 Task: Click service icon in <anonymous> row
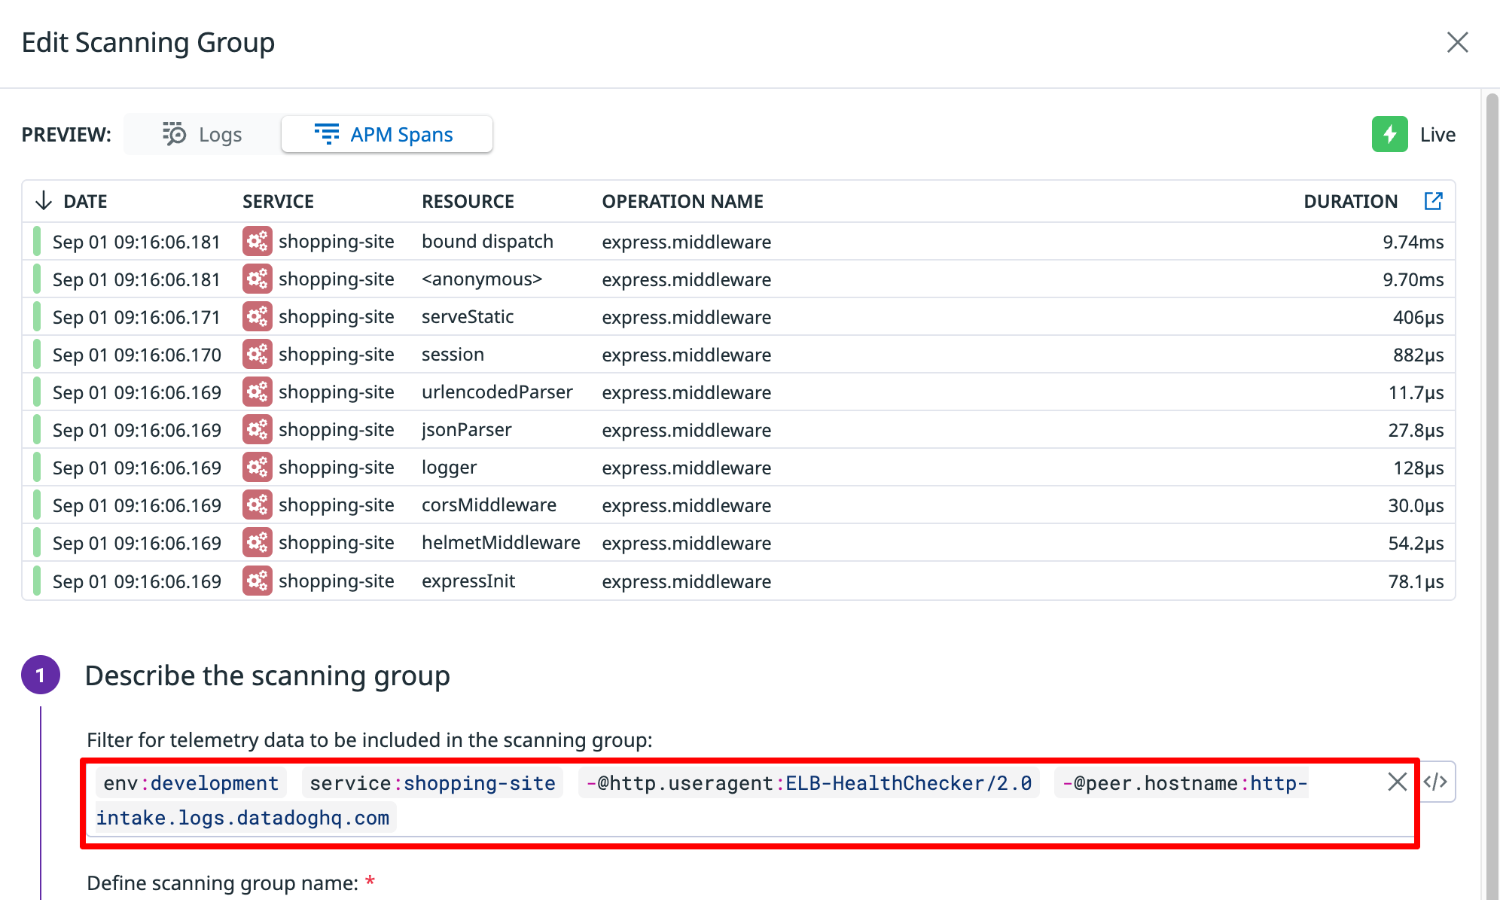(257, 279)
